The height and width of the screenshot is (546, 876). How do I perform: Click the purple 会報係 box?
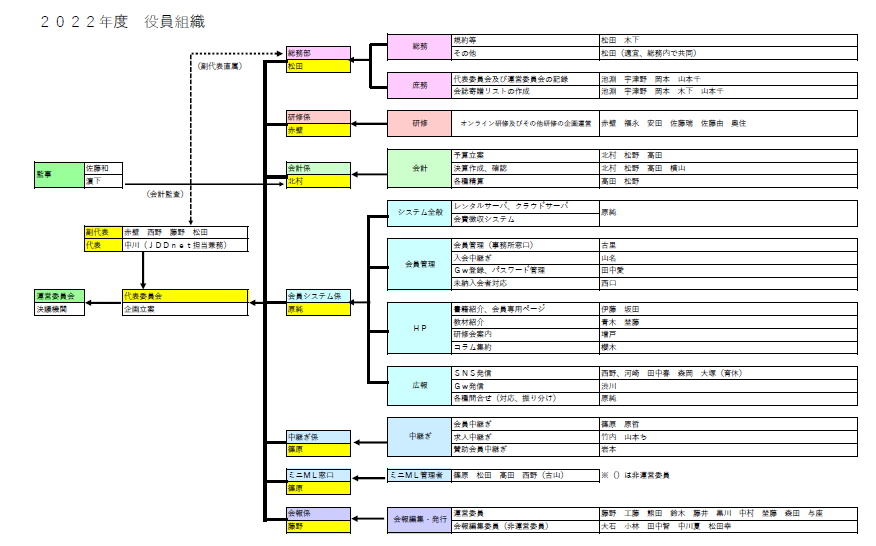coord(317,513)
